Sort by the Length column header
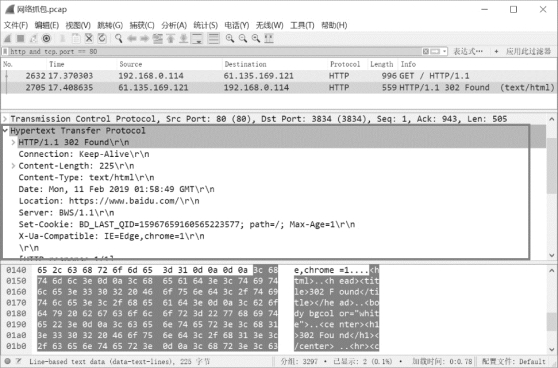The width and height of the screenshot is (558, 368). pos(383,64)
